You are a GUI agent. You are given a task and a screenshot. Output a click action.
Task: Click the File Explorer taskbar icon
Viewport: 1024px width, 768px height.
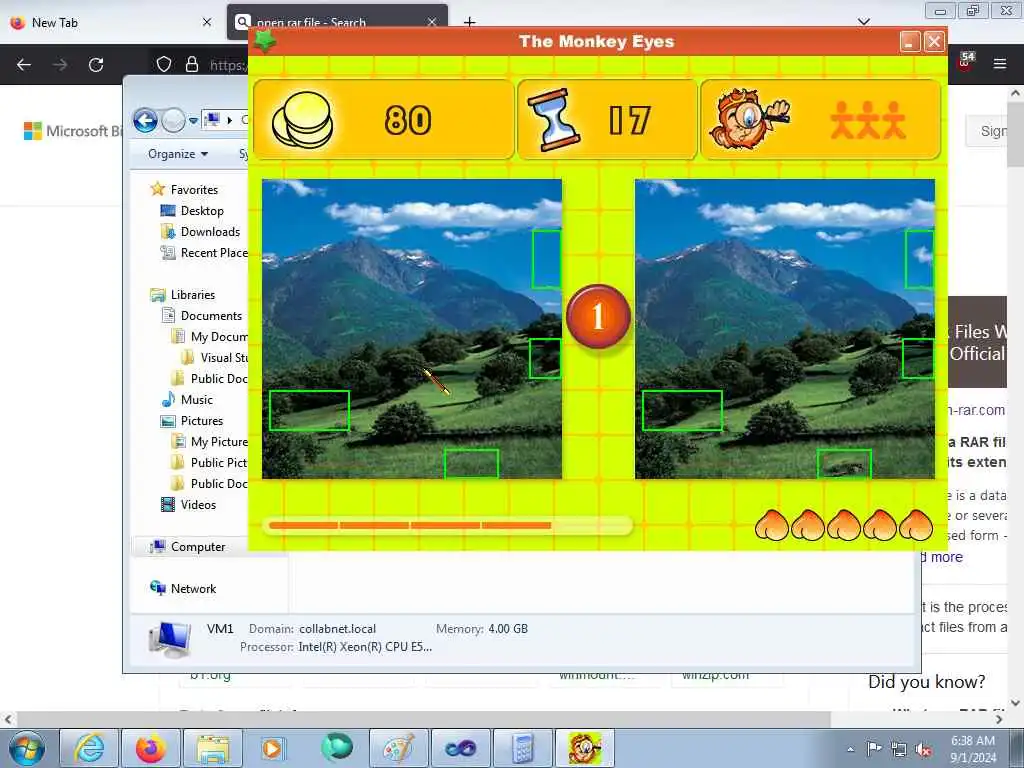pos(212,748)
